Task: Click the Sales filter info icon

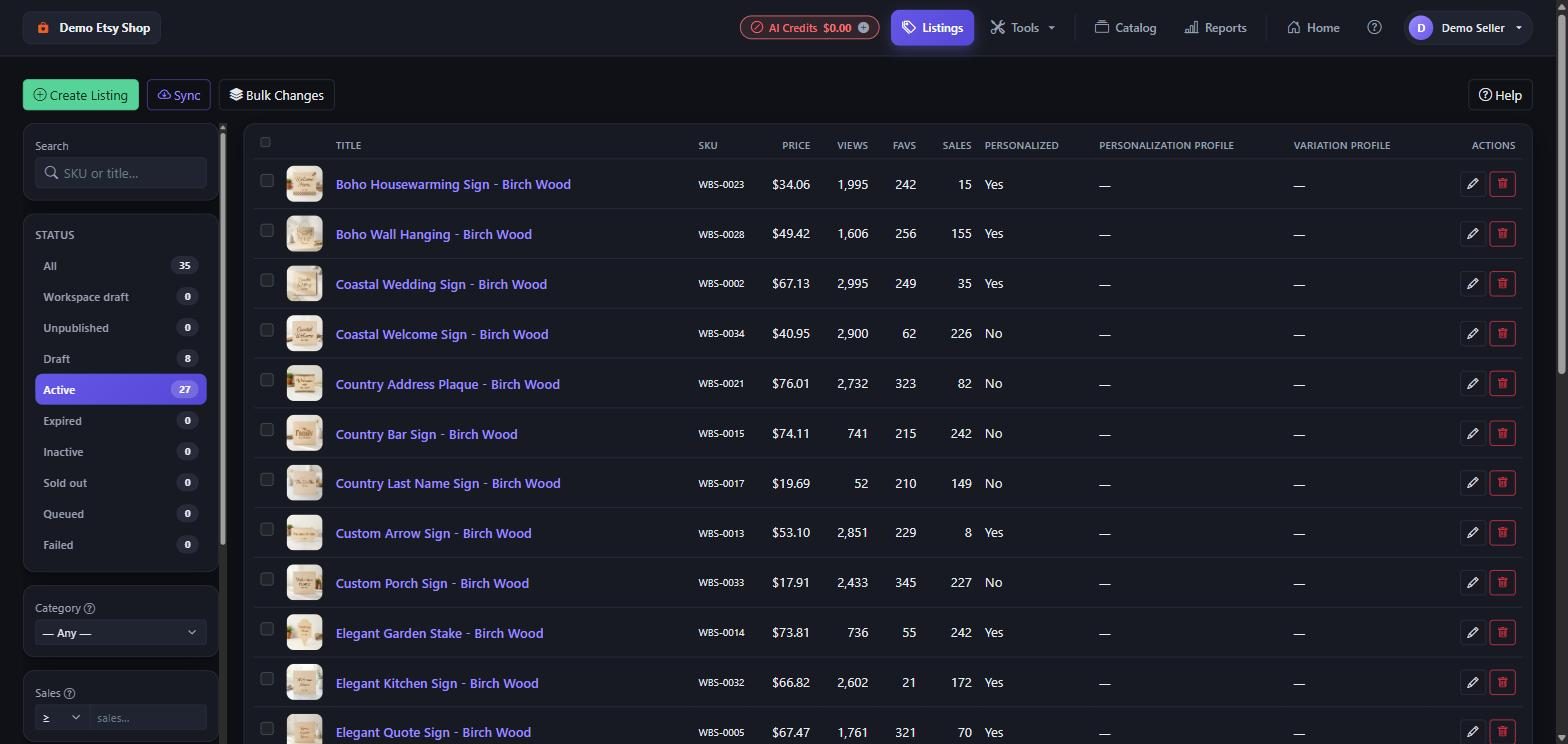Action: pyautogui.click(x=69, y=693)
